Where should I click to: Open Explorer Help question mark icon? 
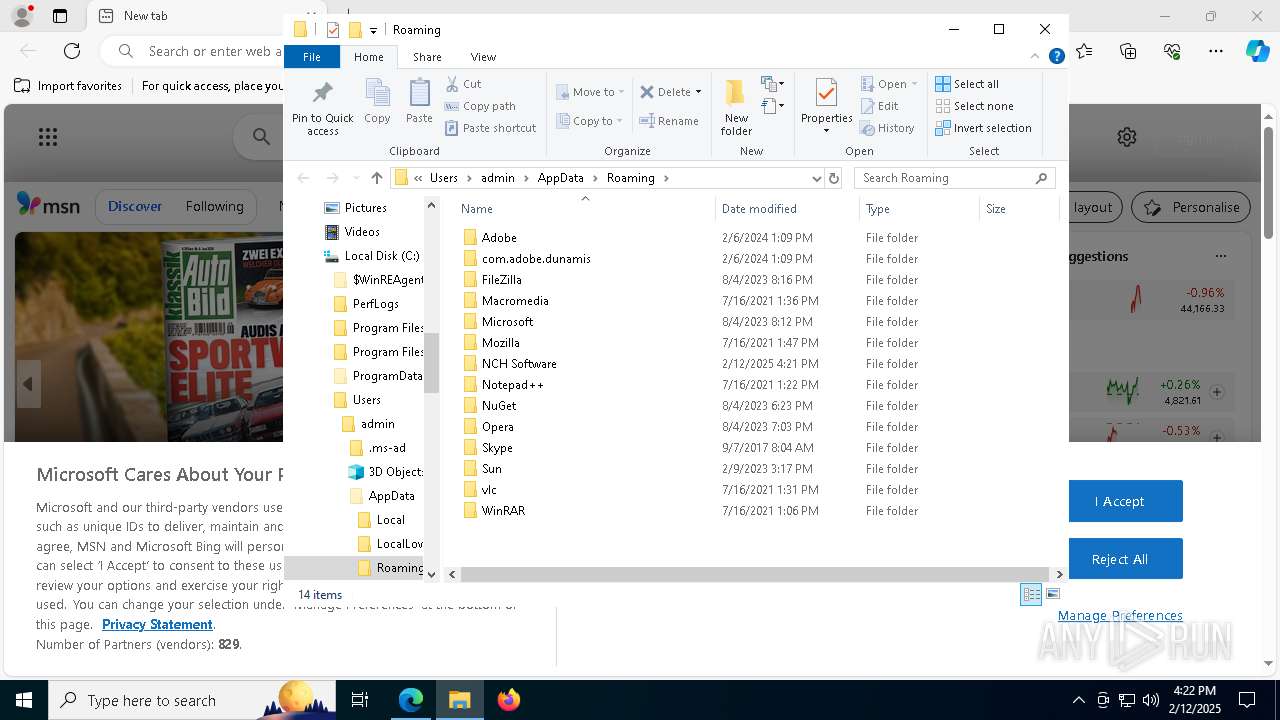[x=1056, y=57]
